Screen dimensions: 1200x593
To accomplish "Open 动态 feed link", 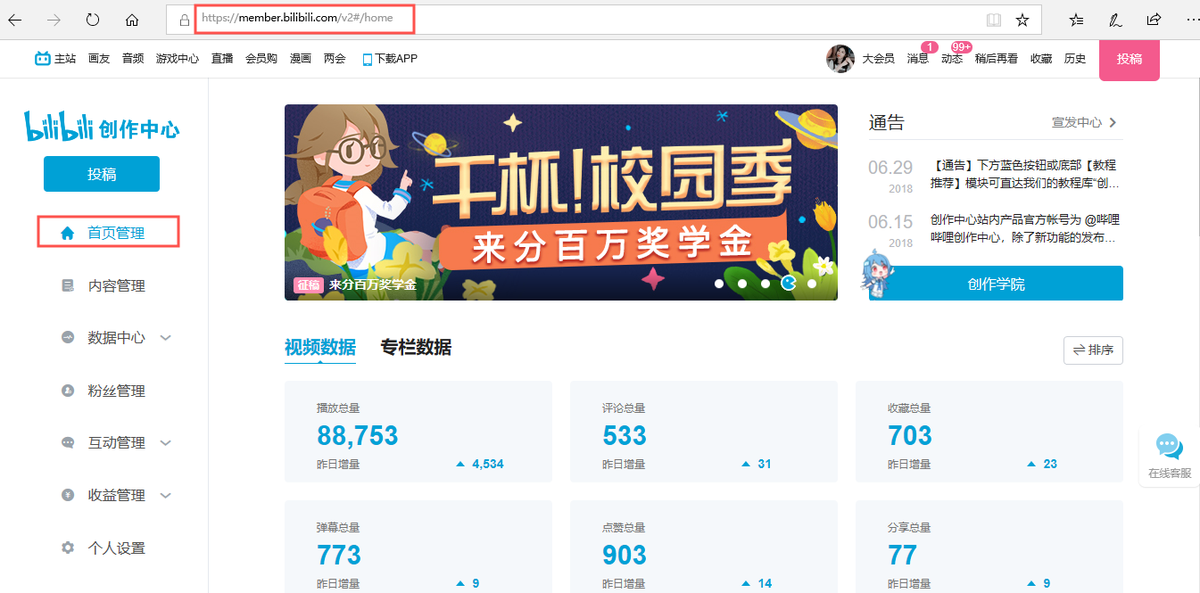I will click(x=951, y=59).
